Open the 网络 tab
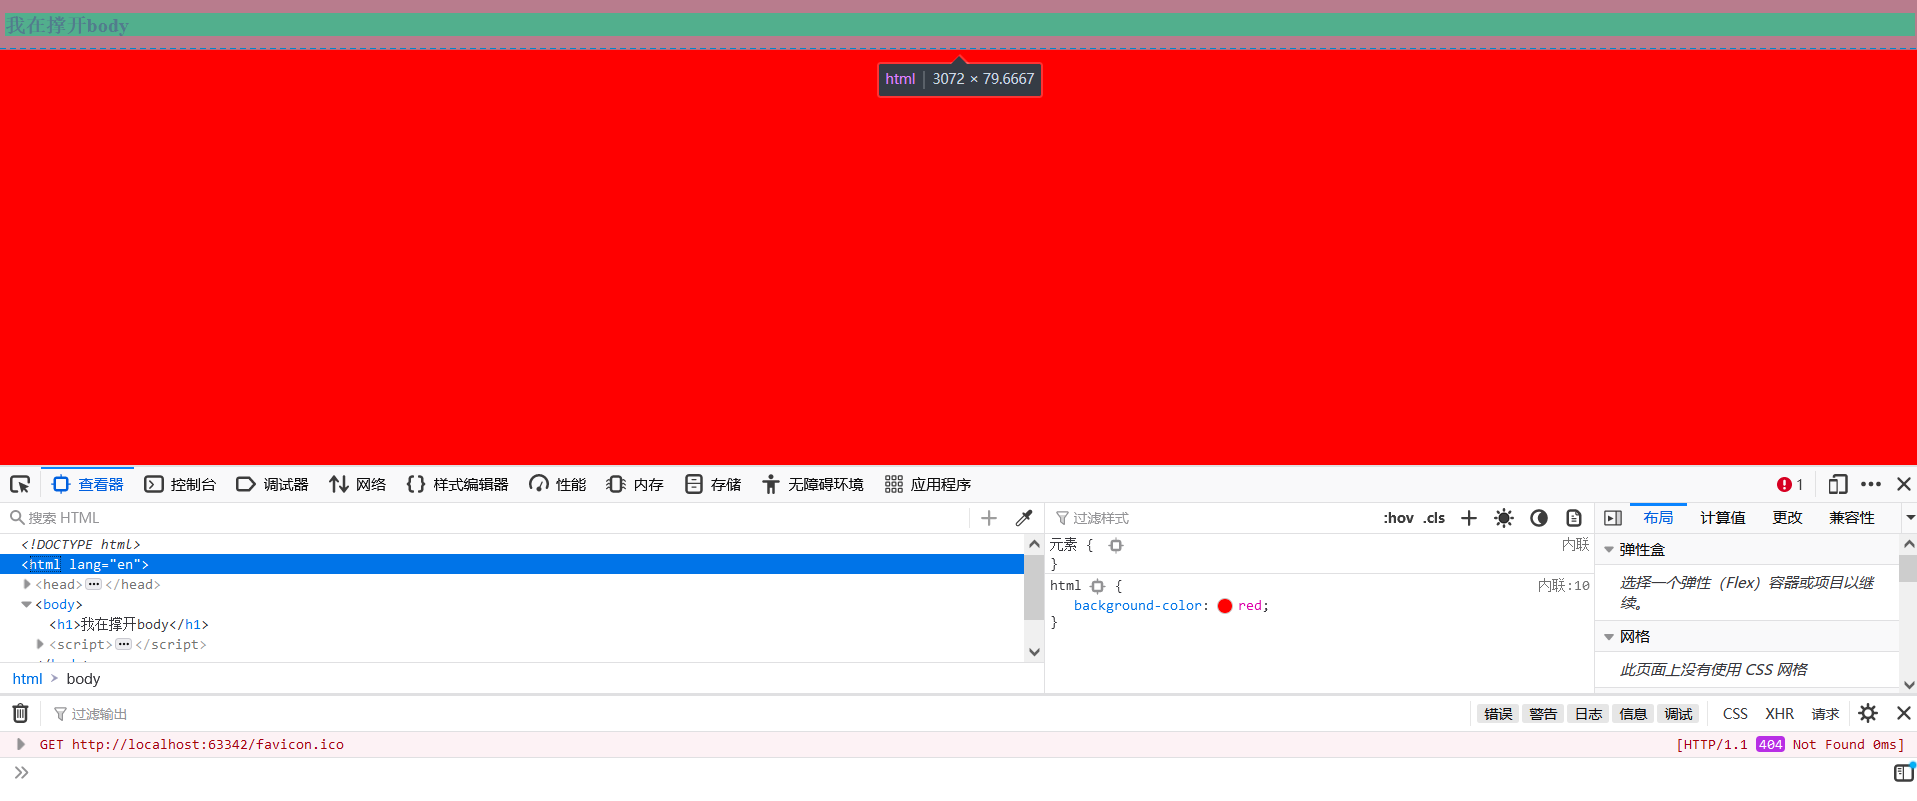The width and height of the screenshot is (1917, 801). [x=357, y=485]
